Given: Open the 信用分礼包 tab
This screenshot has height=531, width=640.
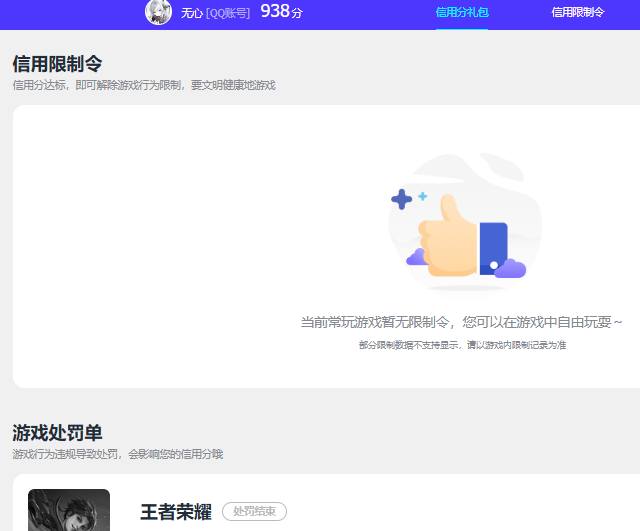Looking at the screenshot, I should [x=462, y=12].
